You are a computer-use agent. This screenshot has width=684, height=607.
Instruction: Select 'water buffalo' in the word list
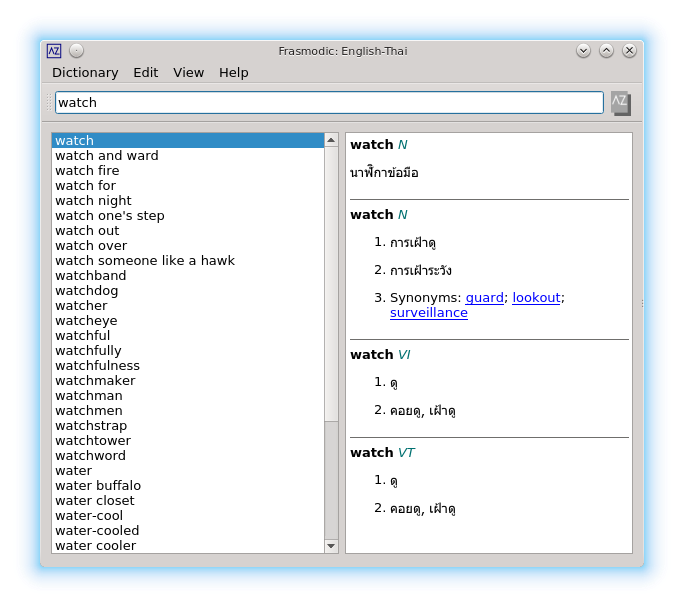click(x=98, y=486)
